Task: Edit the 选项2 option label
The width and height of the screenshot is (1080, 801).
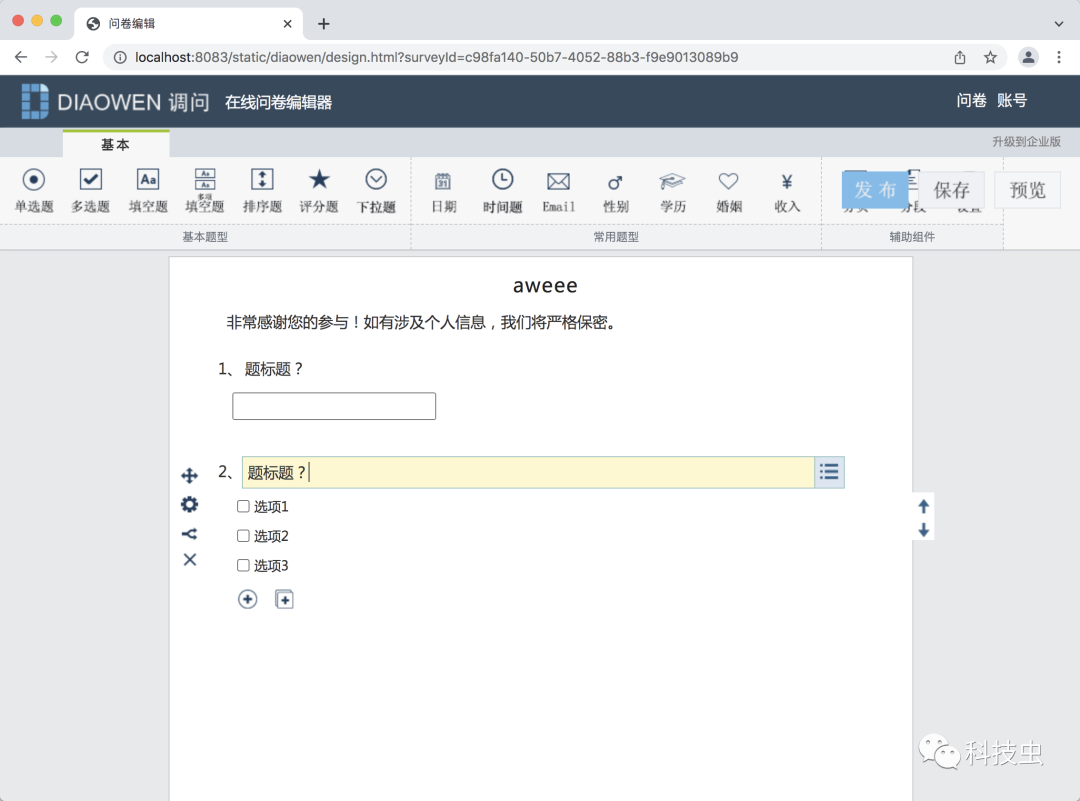Action: [x=271, y=537]
